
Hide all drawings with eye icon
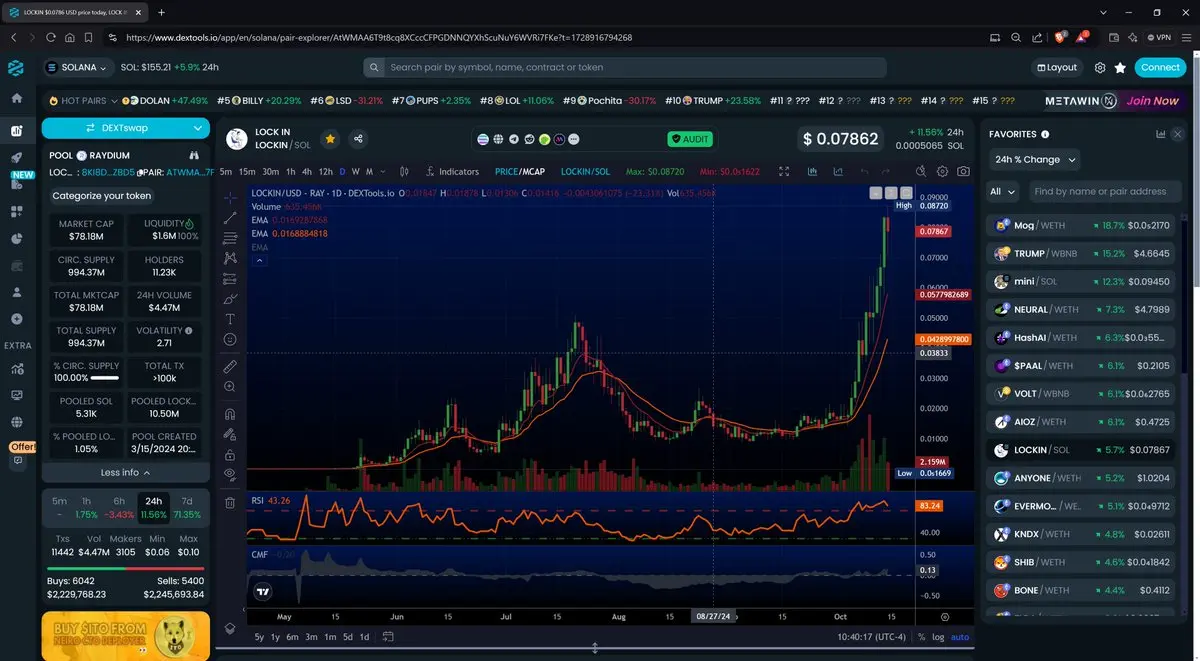230,474
